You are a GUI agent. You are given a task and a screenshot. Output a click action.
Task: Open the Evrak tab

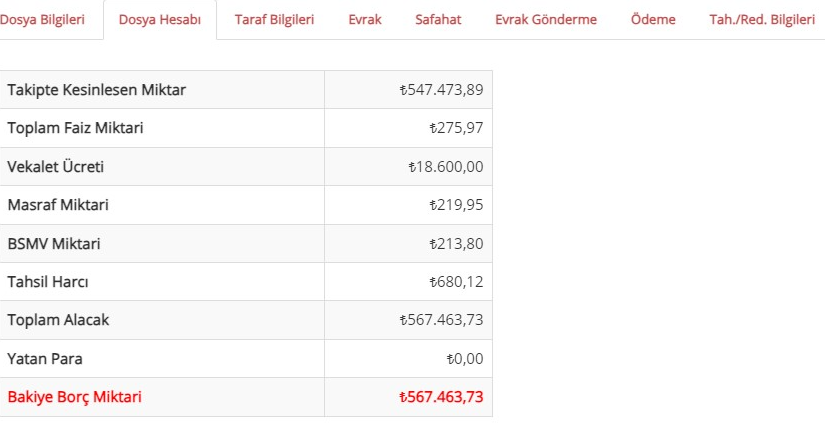coord(365,20)
